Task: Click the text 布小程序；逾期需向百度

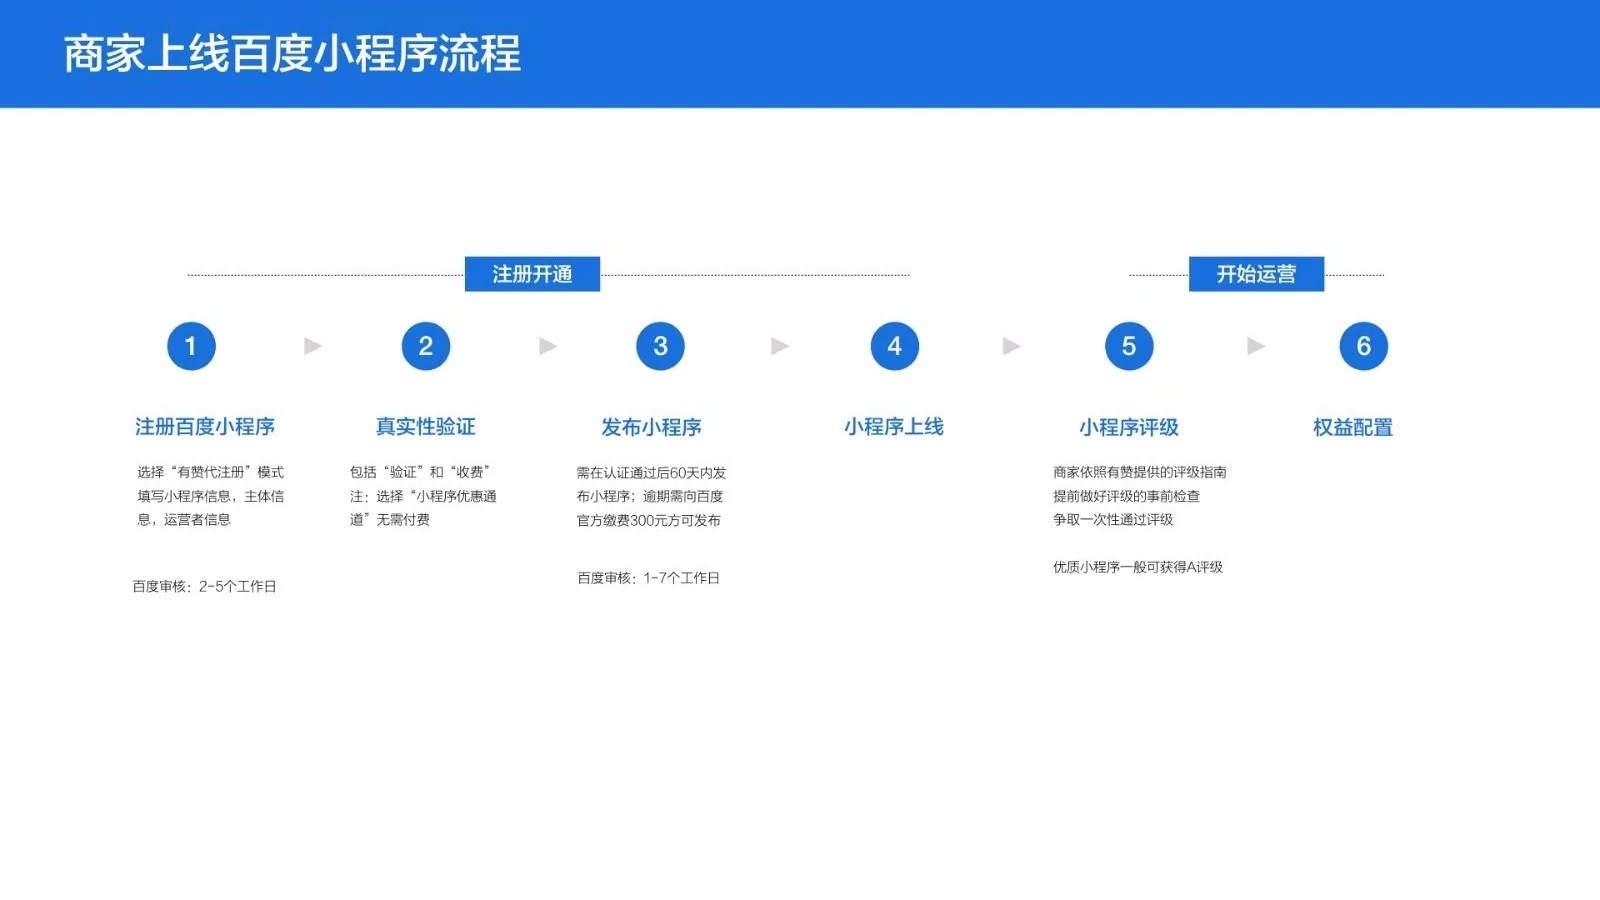Action: coord(650,496)
